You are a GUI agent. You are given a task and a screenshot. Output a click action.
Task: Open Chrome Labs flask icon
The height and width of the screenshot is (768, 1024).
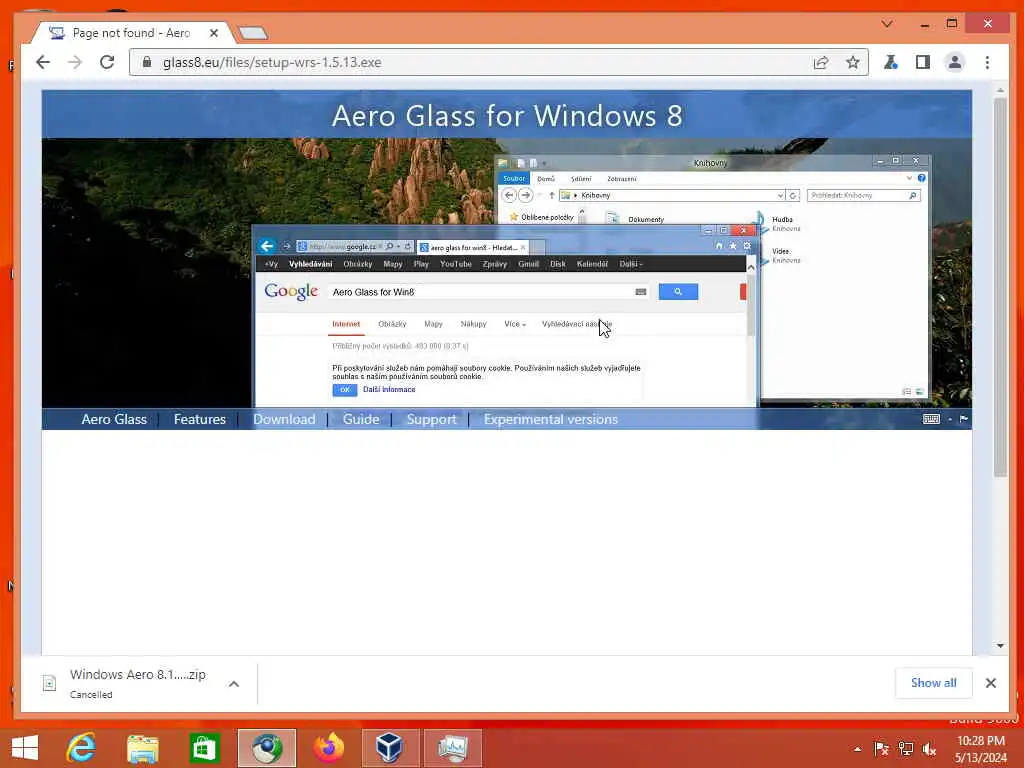coord(891,63)
